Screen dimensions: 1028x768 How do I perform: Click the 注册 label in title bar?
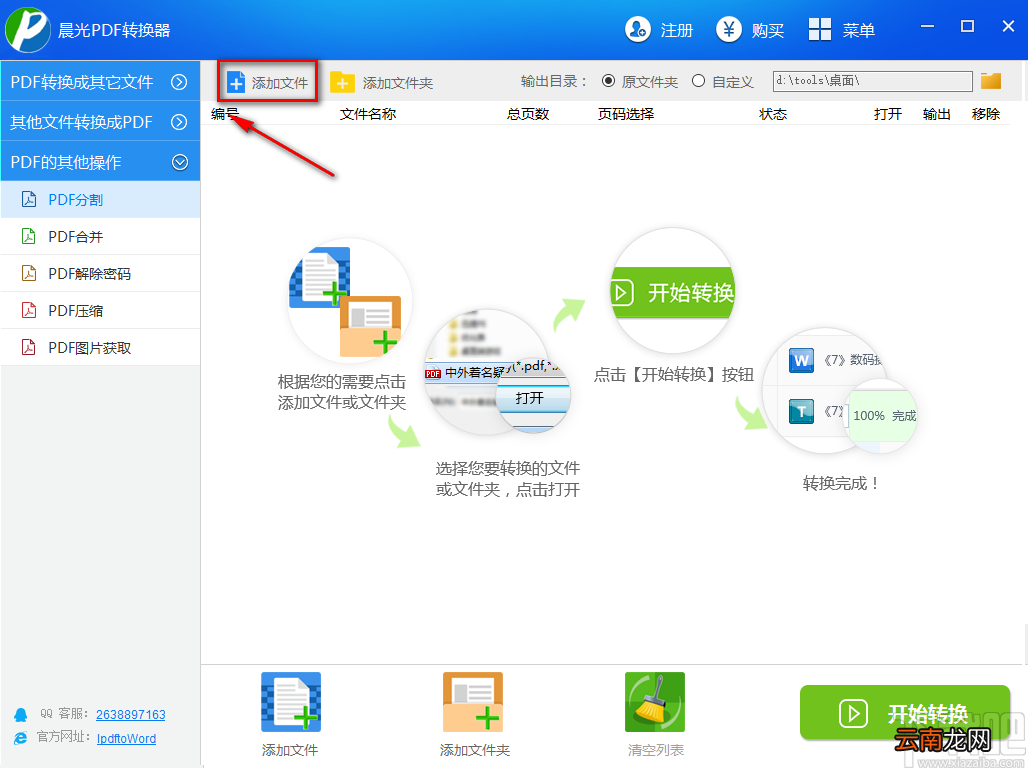pyautogui.click(x=677, y=30)
